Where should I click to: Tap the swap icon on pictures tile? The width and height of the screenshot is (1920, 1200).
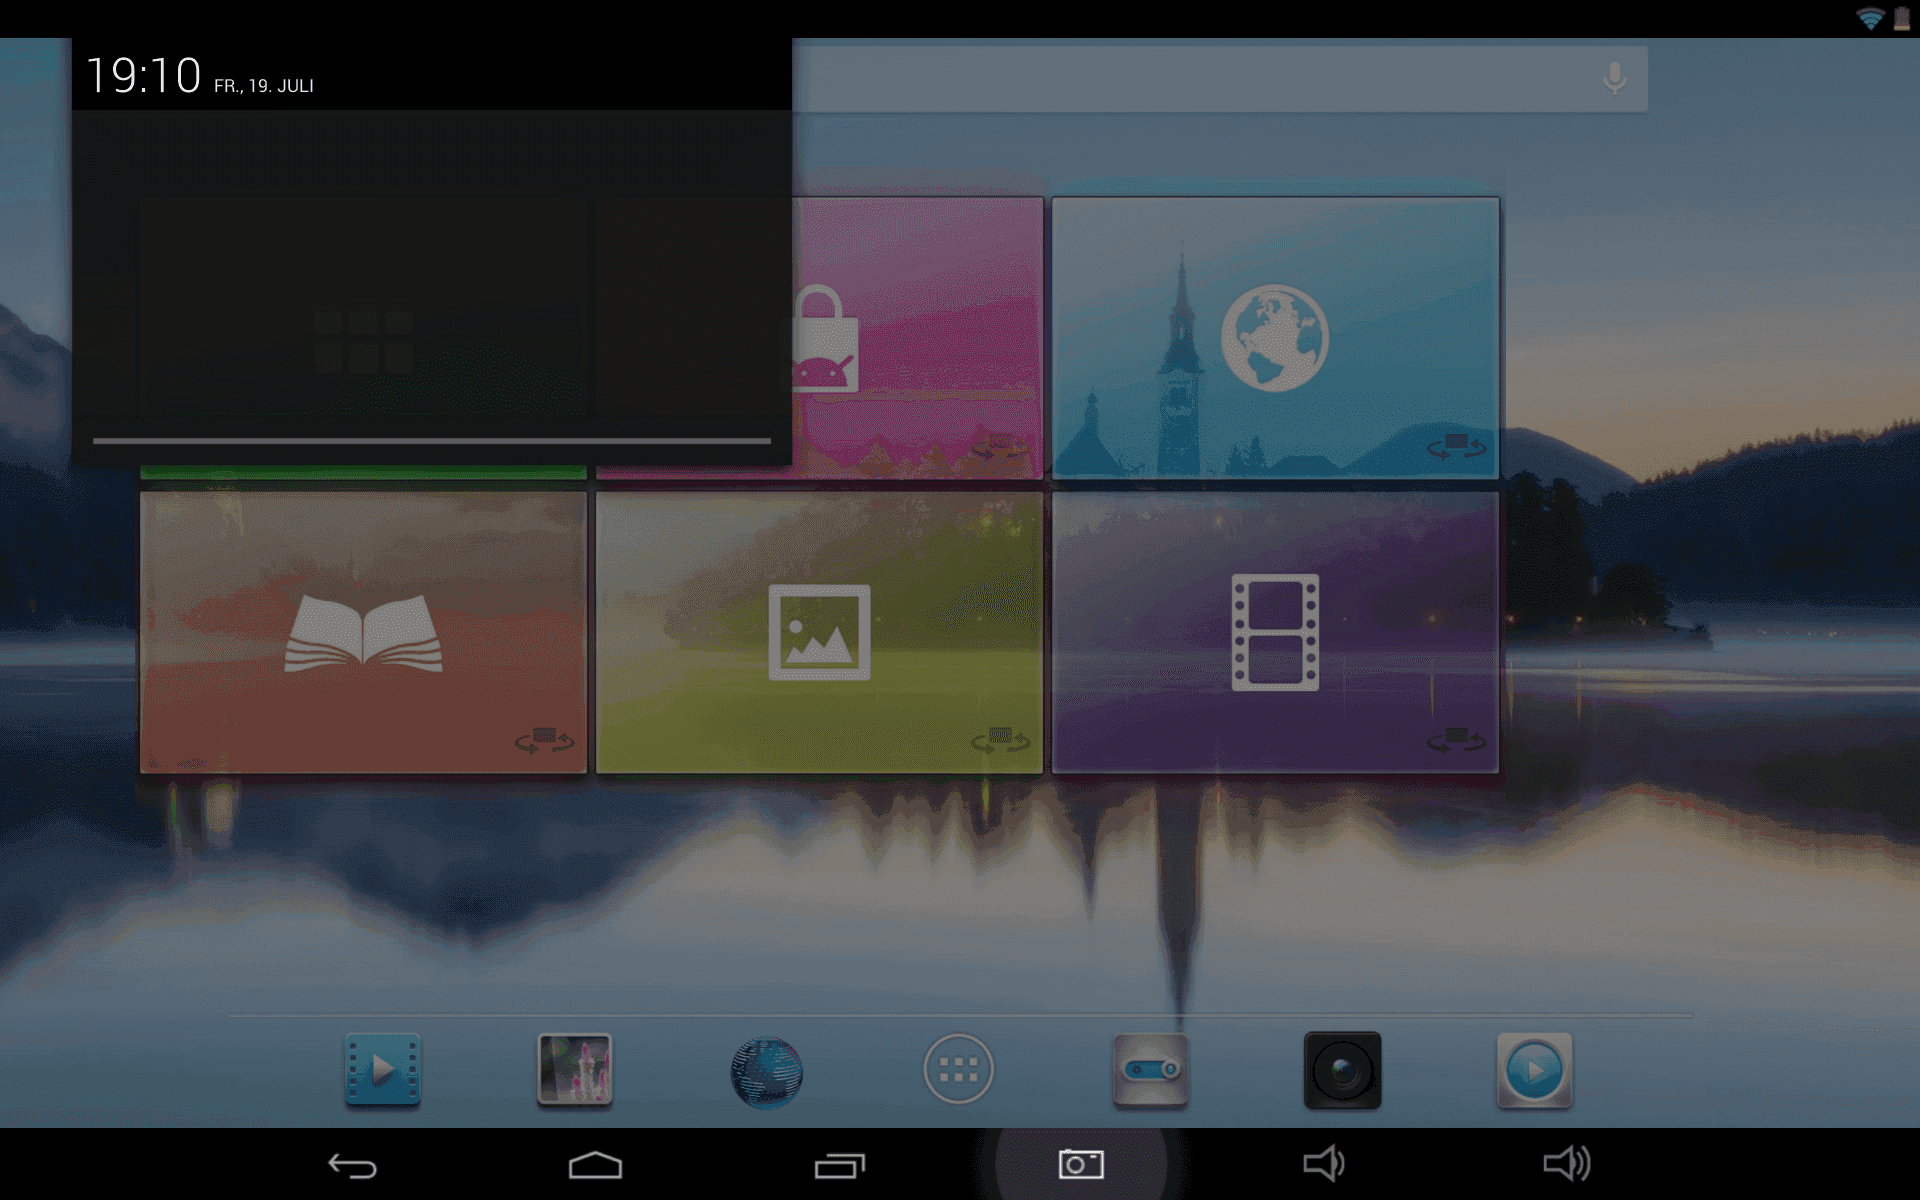coord(1001,740)
